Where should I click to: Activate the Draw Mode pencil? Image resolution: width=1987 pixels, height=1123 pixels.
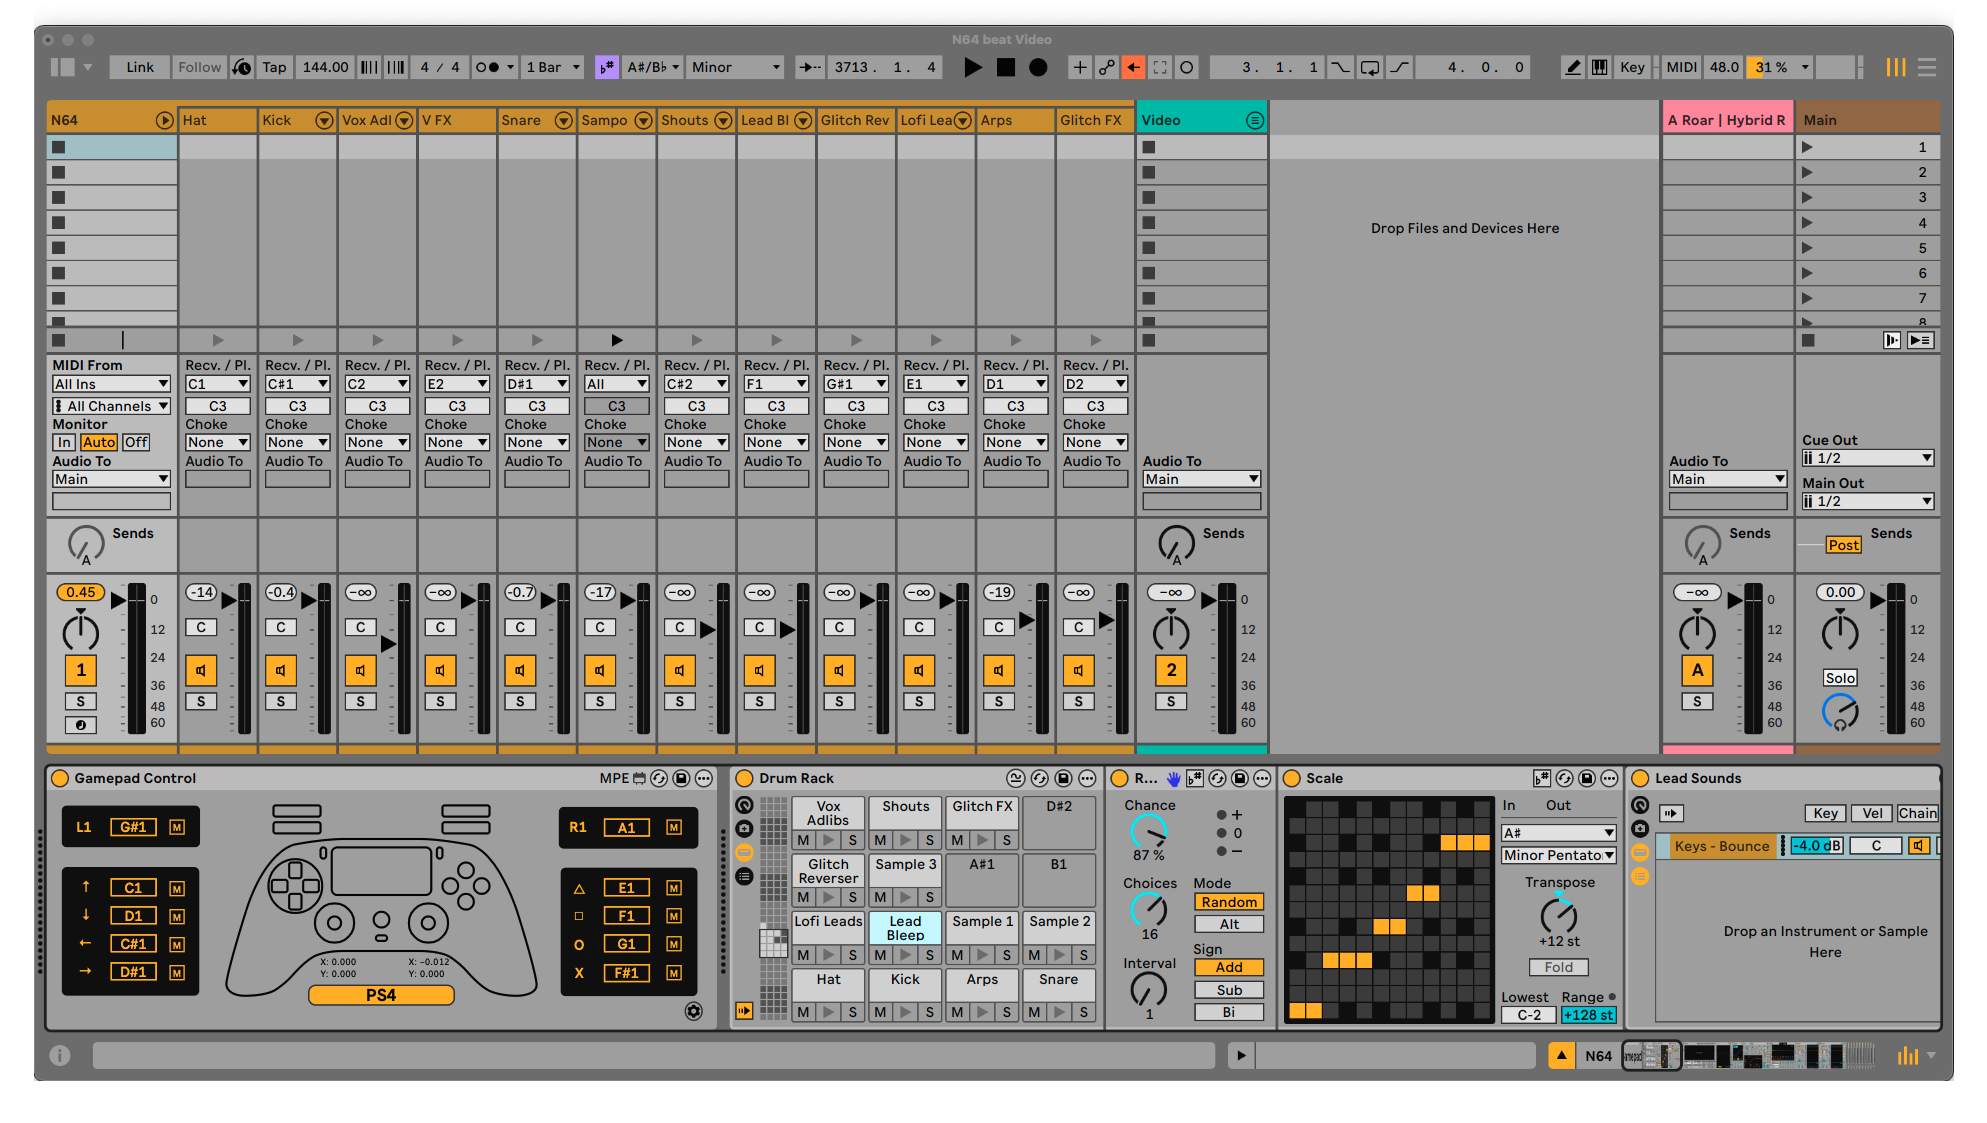[1573, 67]
